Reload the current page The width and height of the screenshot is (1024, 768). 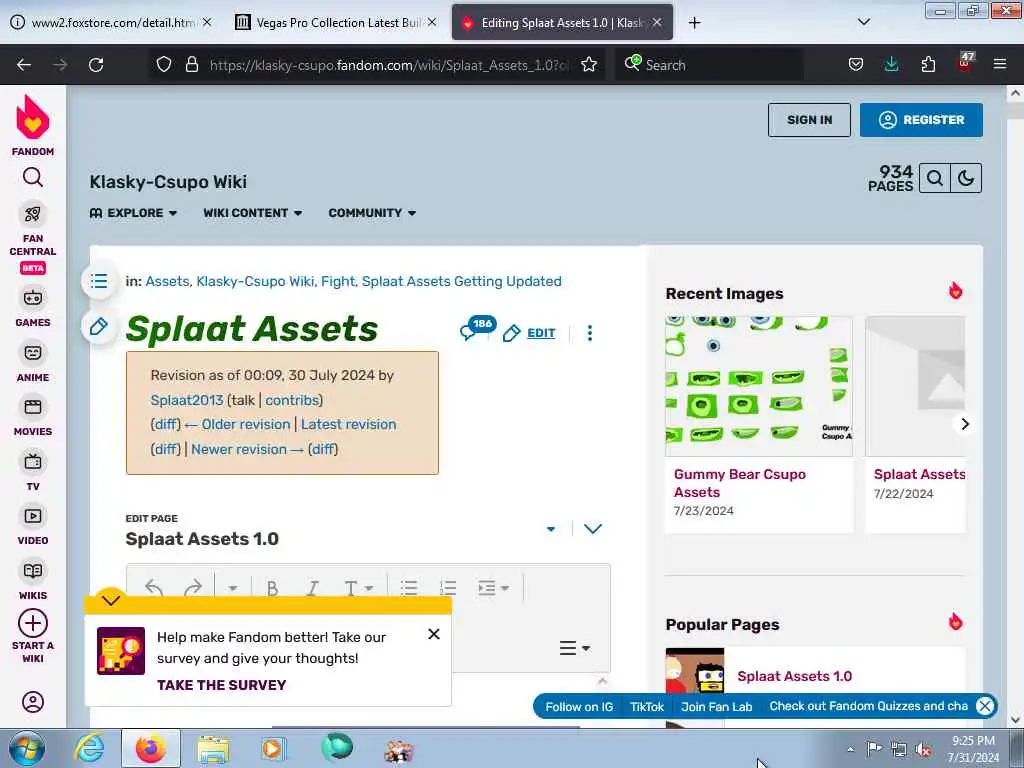click(x=96, y=65)
